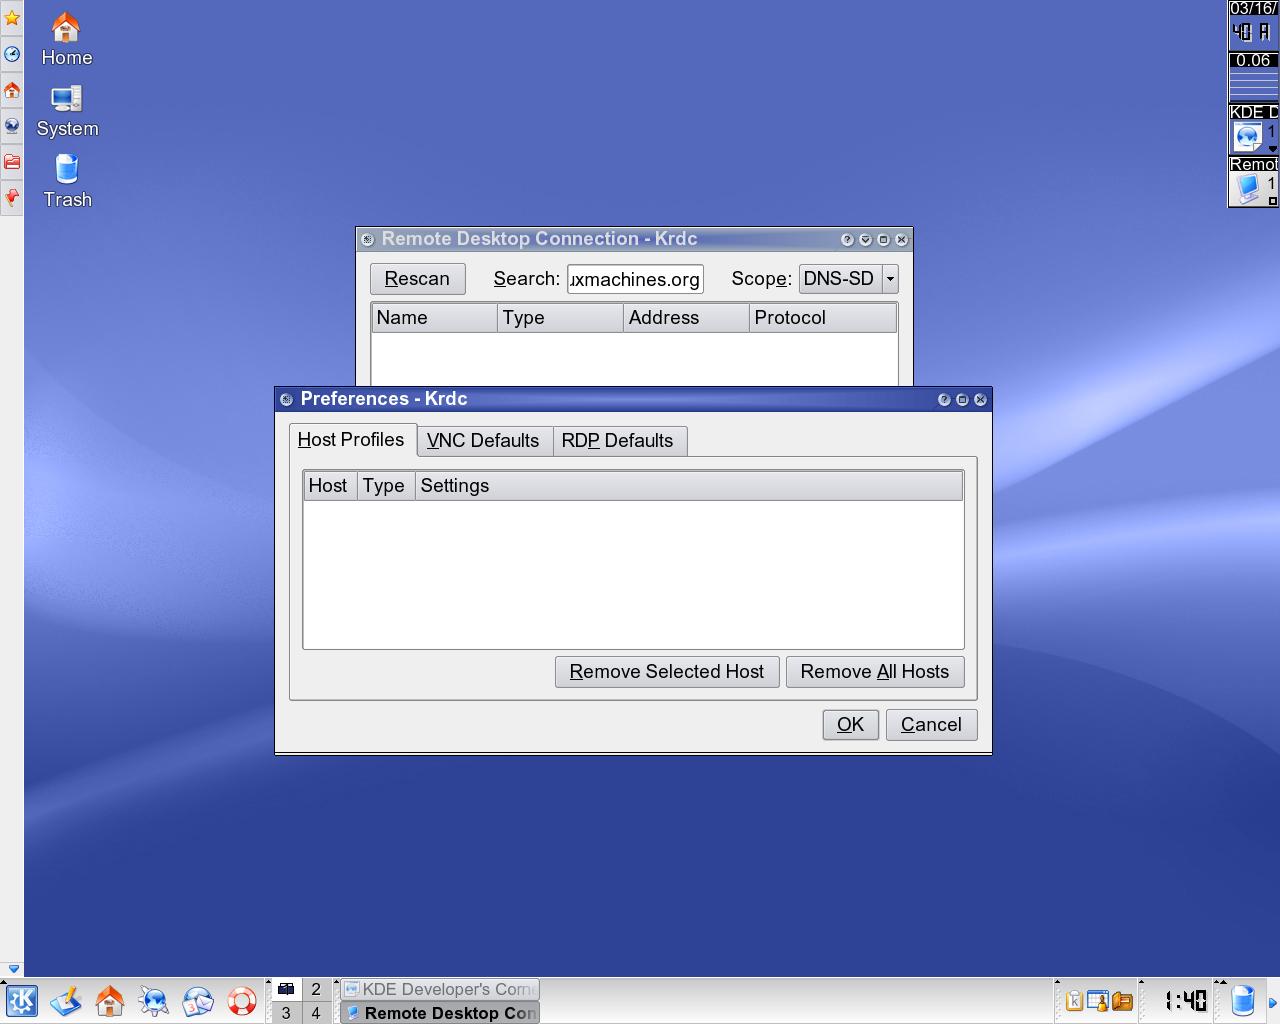1280x1024 pixels.
Task: Open the Home desktop icon
Action: [x=66, y=40]
